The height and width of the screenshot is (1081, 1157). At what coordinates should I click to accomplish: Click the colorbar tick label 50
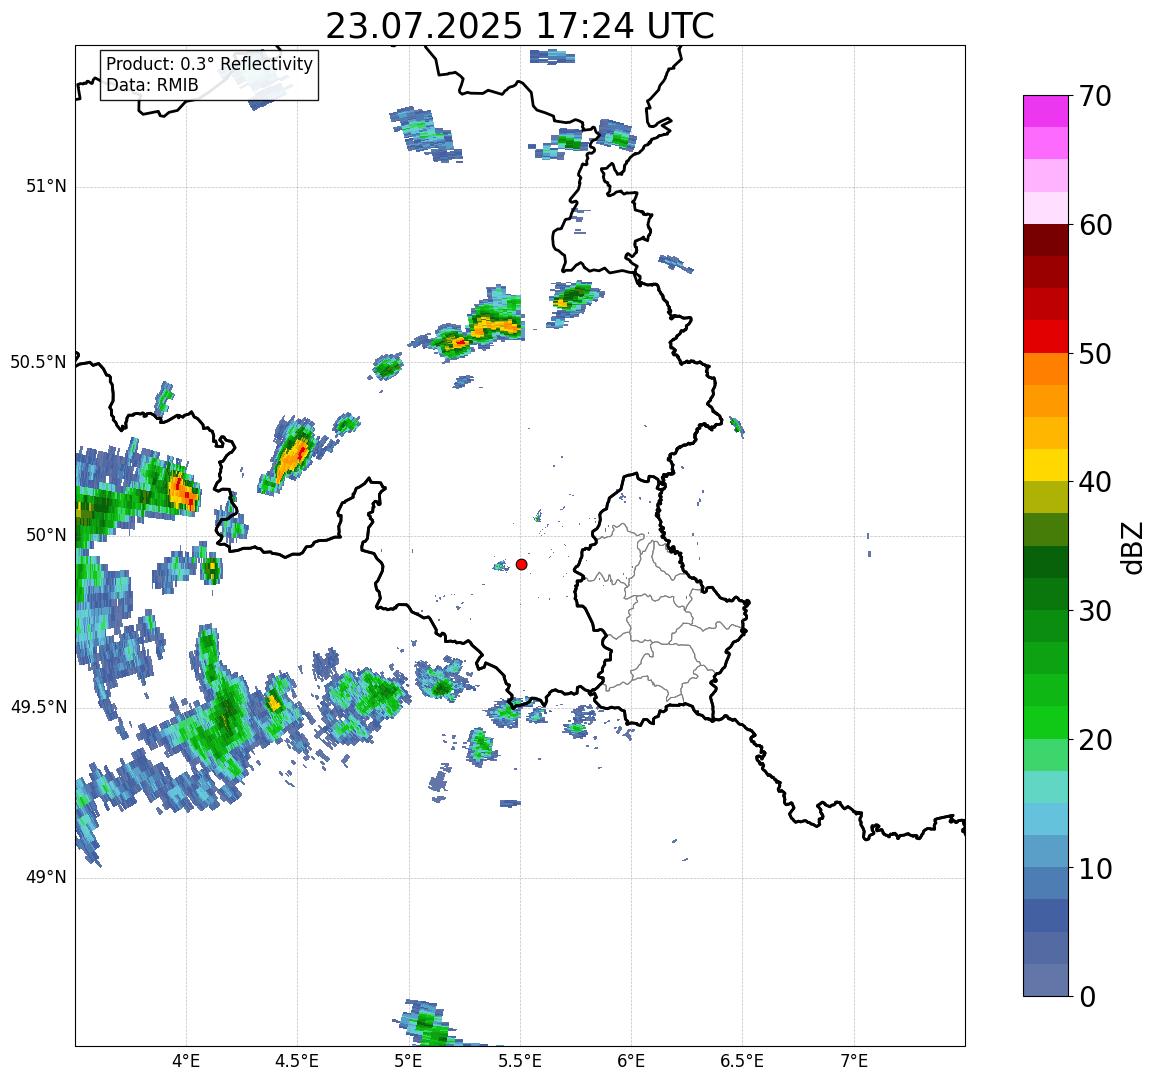tap(1095, 354)
